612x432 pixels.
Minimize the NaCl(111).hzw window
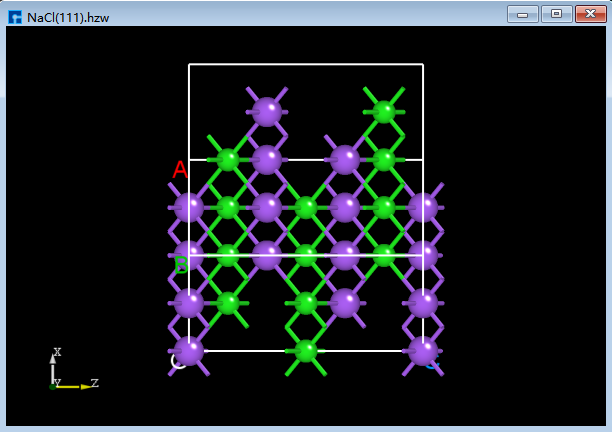pos(523,14)
